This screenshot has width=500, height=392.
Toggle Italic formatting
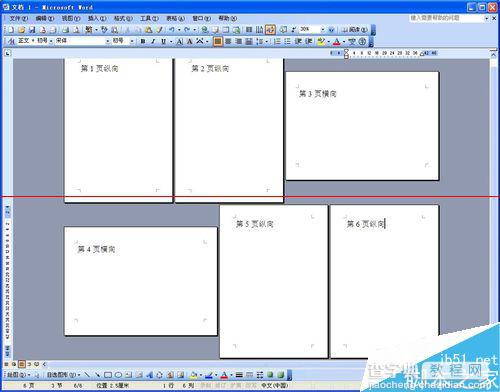coord(153,41)
